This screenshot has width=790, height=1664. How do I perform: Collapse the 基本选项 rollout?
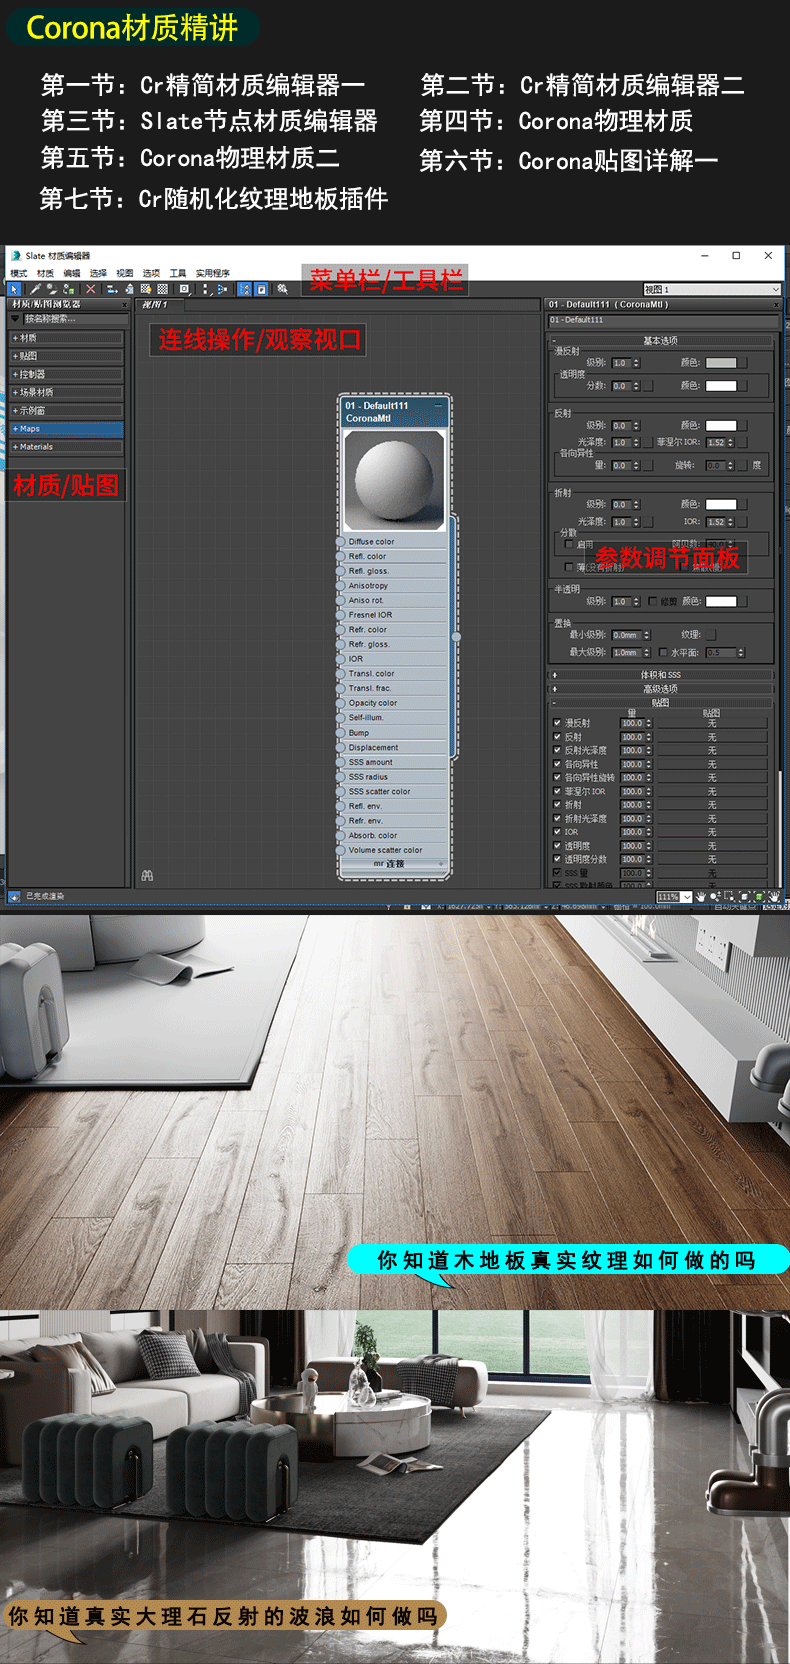(660, 341)
